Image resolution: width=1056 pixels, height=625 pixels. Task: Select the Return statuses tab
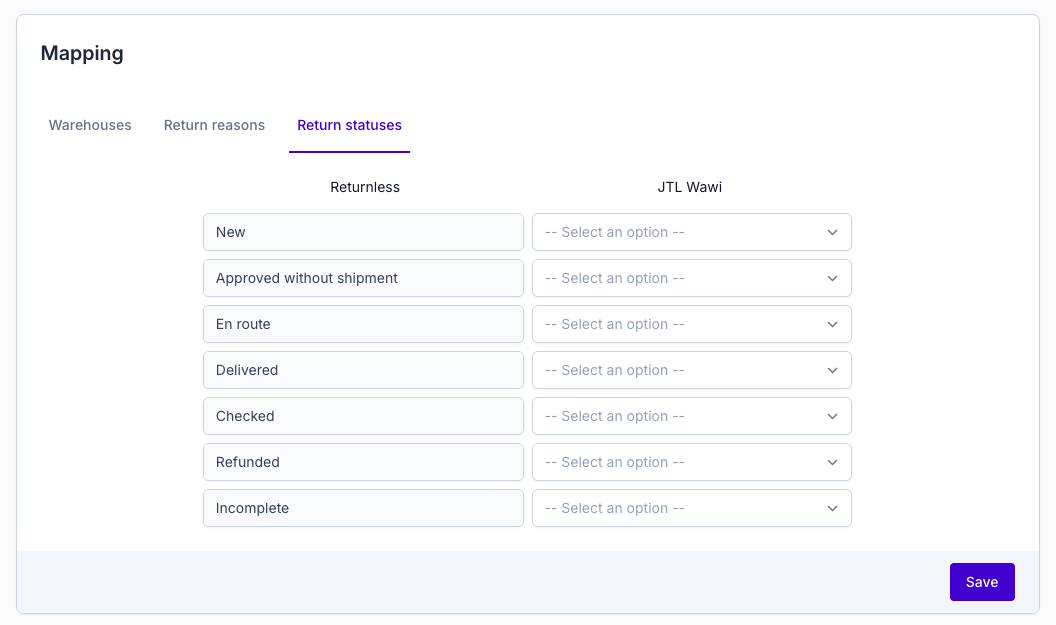point(349,125)
